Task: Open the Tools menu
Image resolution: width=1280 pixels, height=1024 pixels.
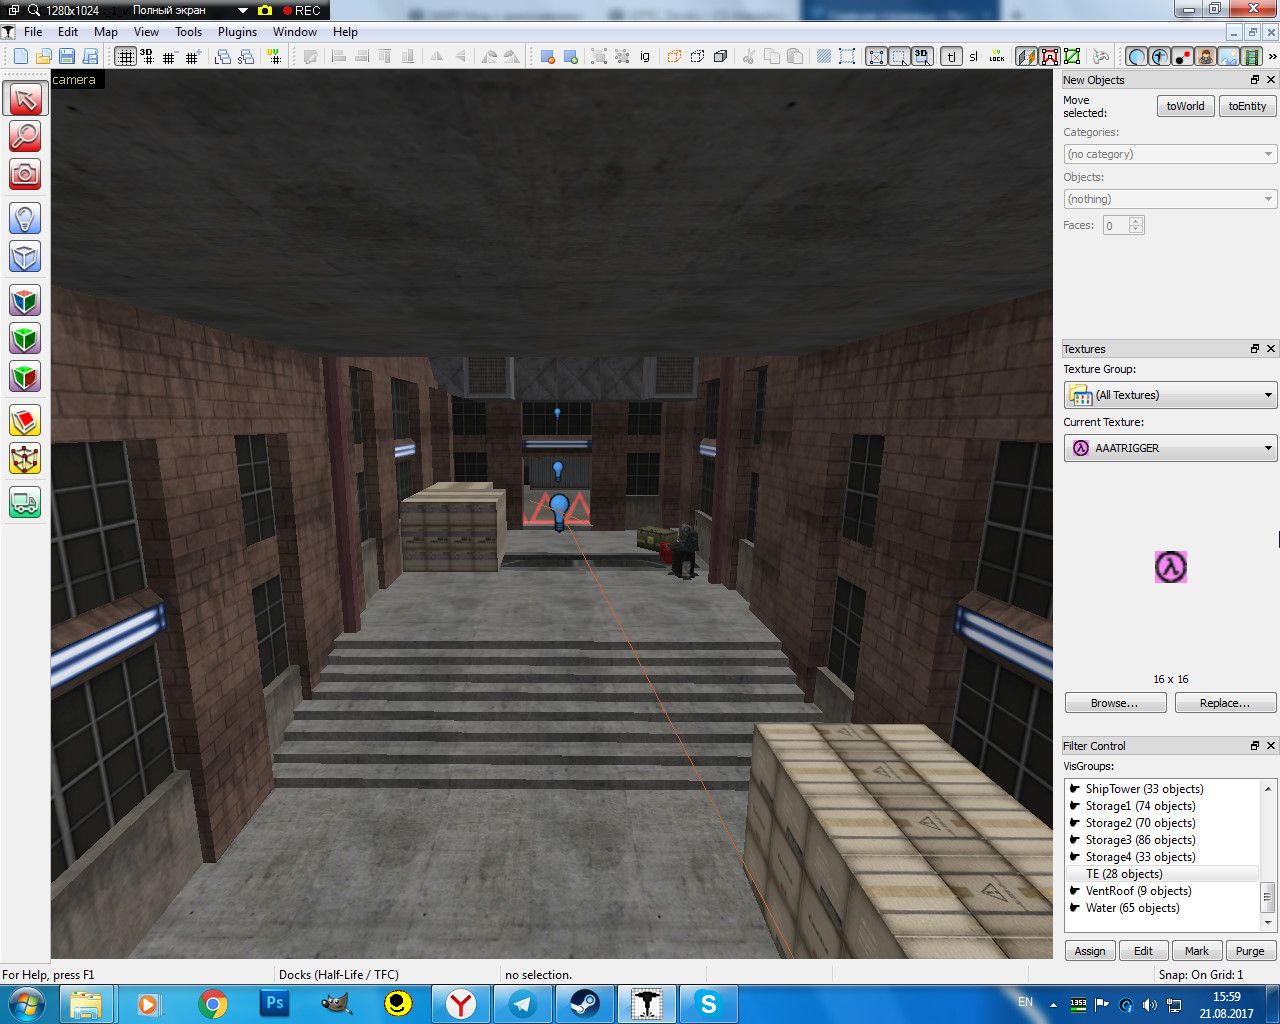Action: 189,32
